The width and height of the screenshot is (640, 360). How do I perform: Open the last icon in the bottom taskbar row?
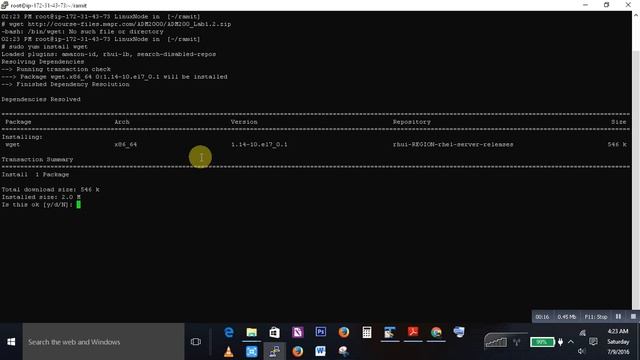click(x=343, y=351)
